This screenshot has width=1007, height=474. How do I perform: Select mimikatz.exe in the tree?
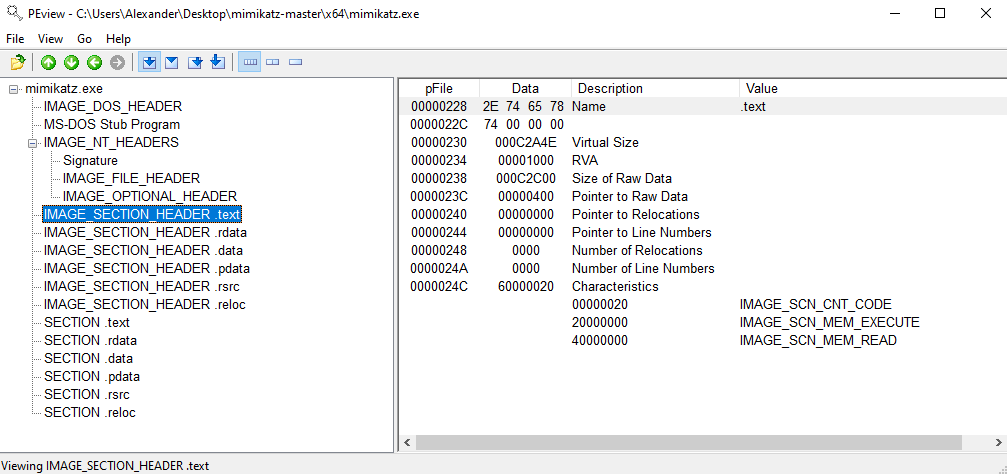click(x=64, y=89)
